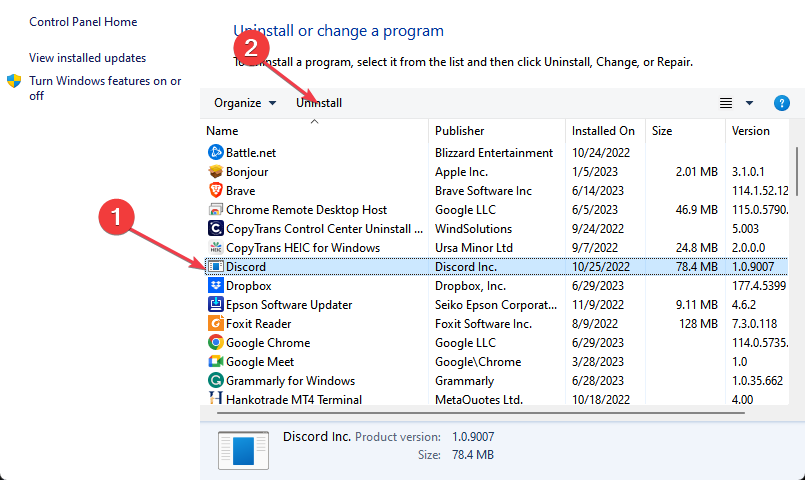Screen dimensions: 805x480
Task: Click version 1.0.35.662 cell
Action: pos(757,380)
